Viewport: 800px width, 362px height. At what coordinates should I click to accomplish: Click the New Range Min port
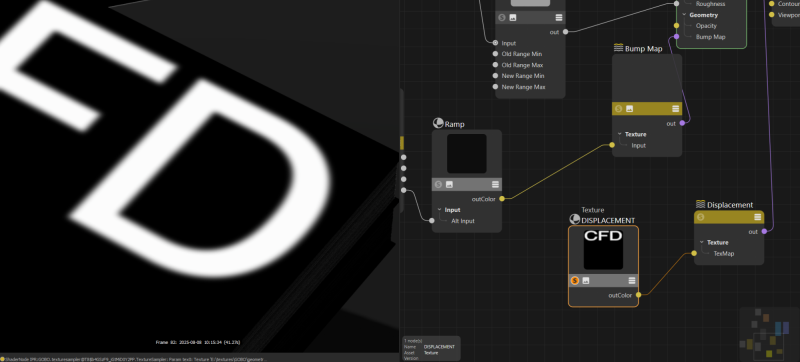click(x=495, y=75)
